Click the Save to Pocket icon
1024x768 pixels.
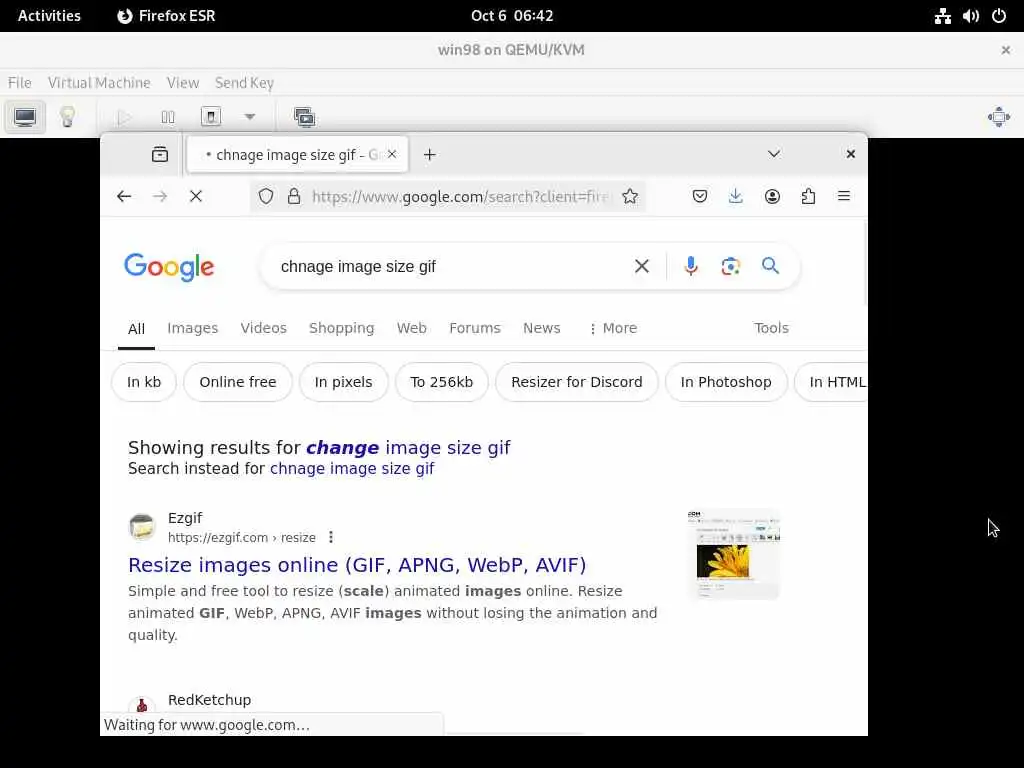click(x=699, y=196)
